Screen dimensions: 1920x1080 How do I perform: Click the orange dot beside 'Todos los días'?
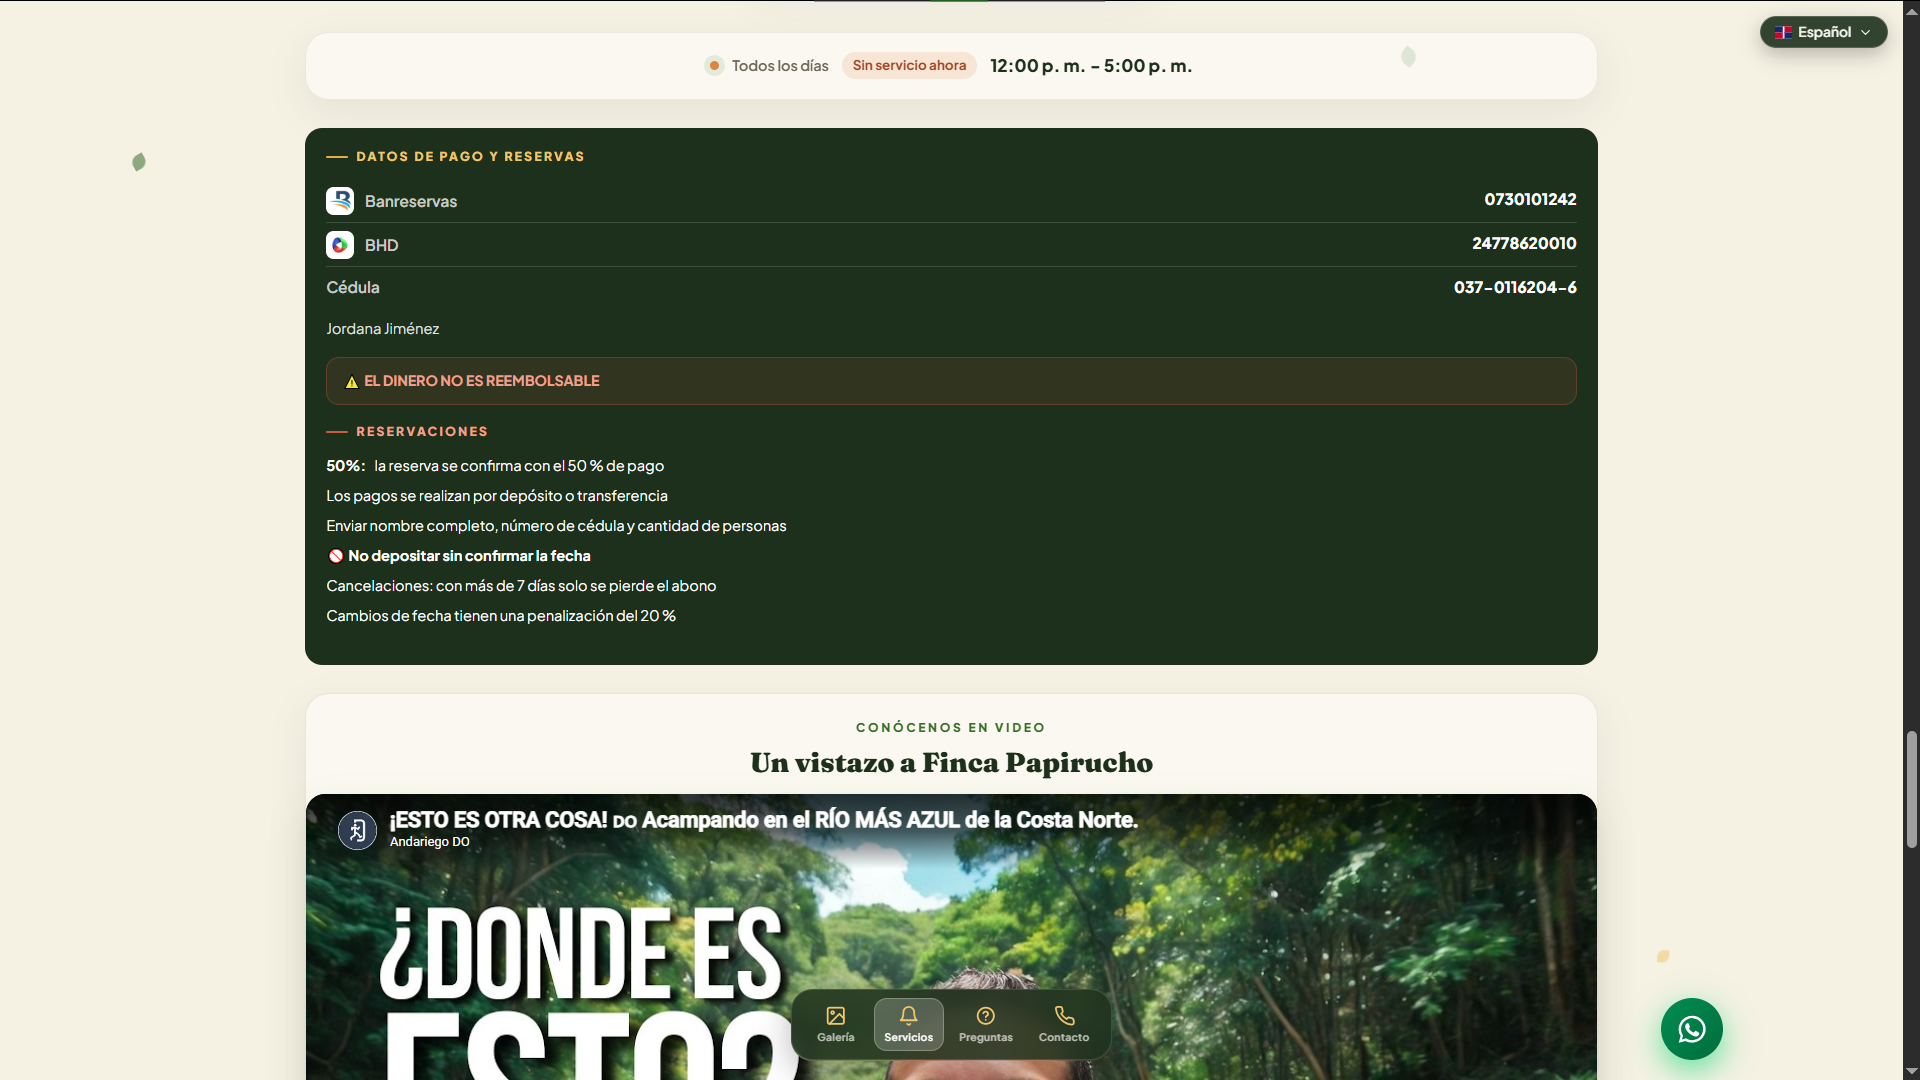(714, 66)
